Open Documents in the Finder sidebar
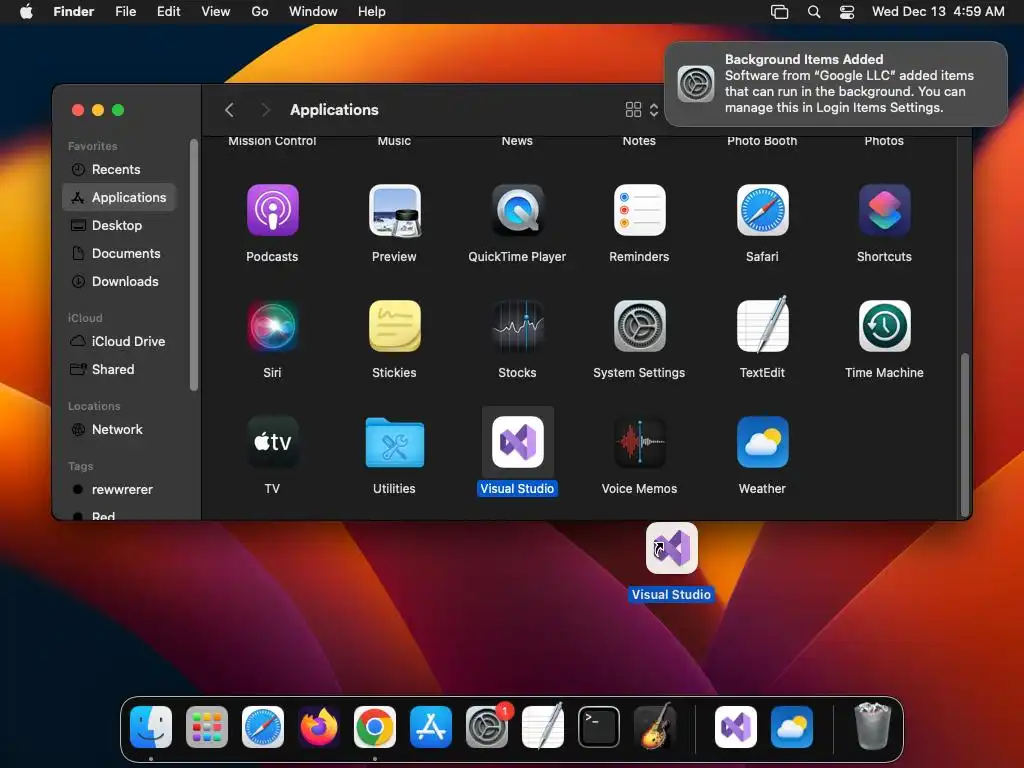This screenshot has height=768, width=1024. point(120,253)
